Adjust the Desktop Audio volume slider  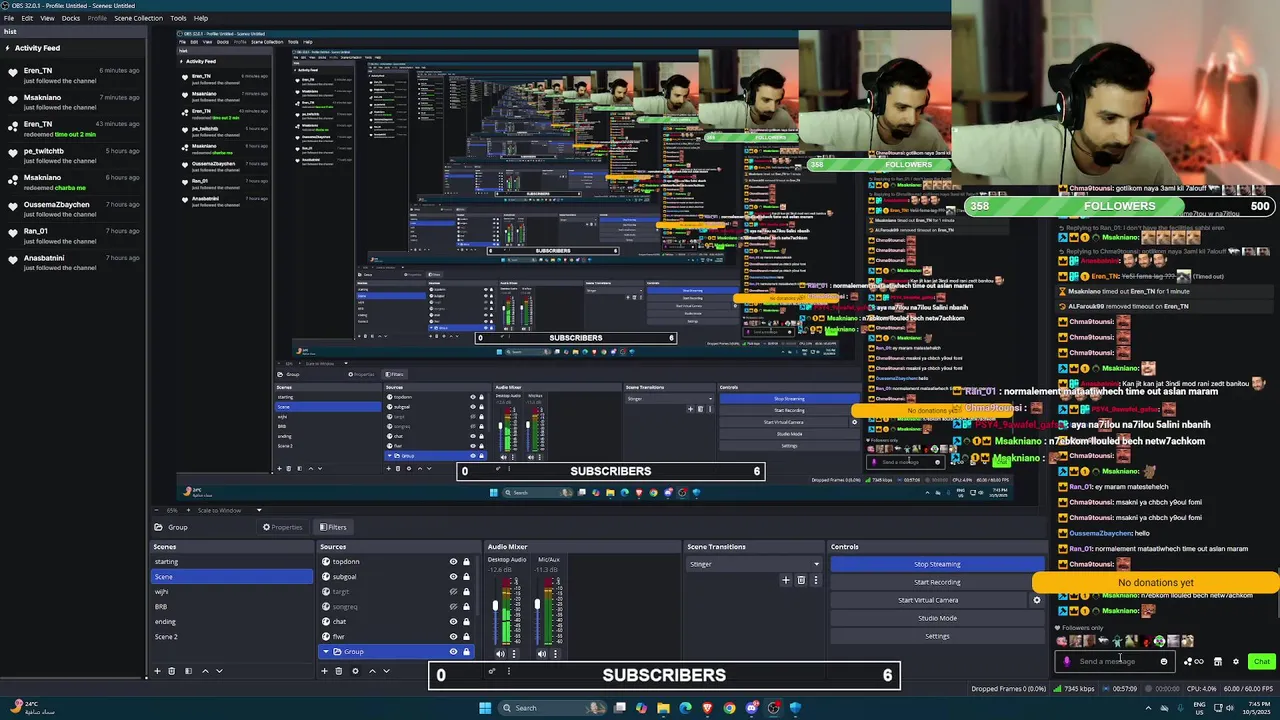click(496, 607)
